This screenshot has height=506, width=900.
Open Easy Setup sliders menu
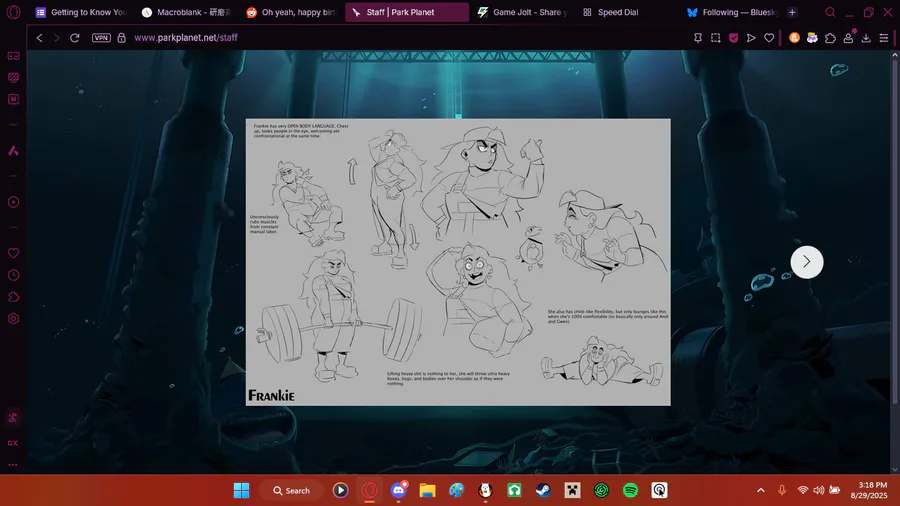pyautogui.click(x=884, y=38)
